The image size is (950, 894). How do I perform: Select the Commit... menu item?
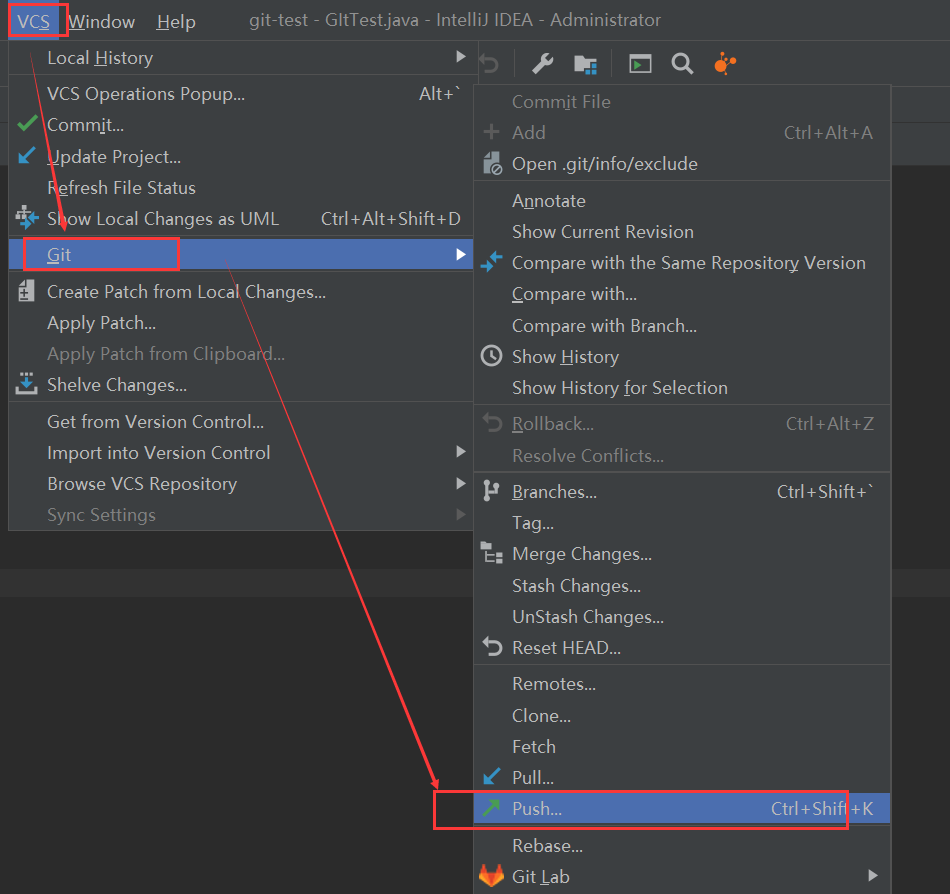[x=241, y=125]
